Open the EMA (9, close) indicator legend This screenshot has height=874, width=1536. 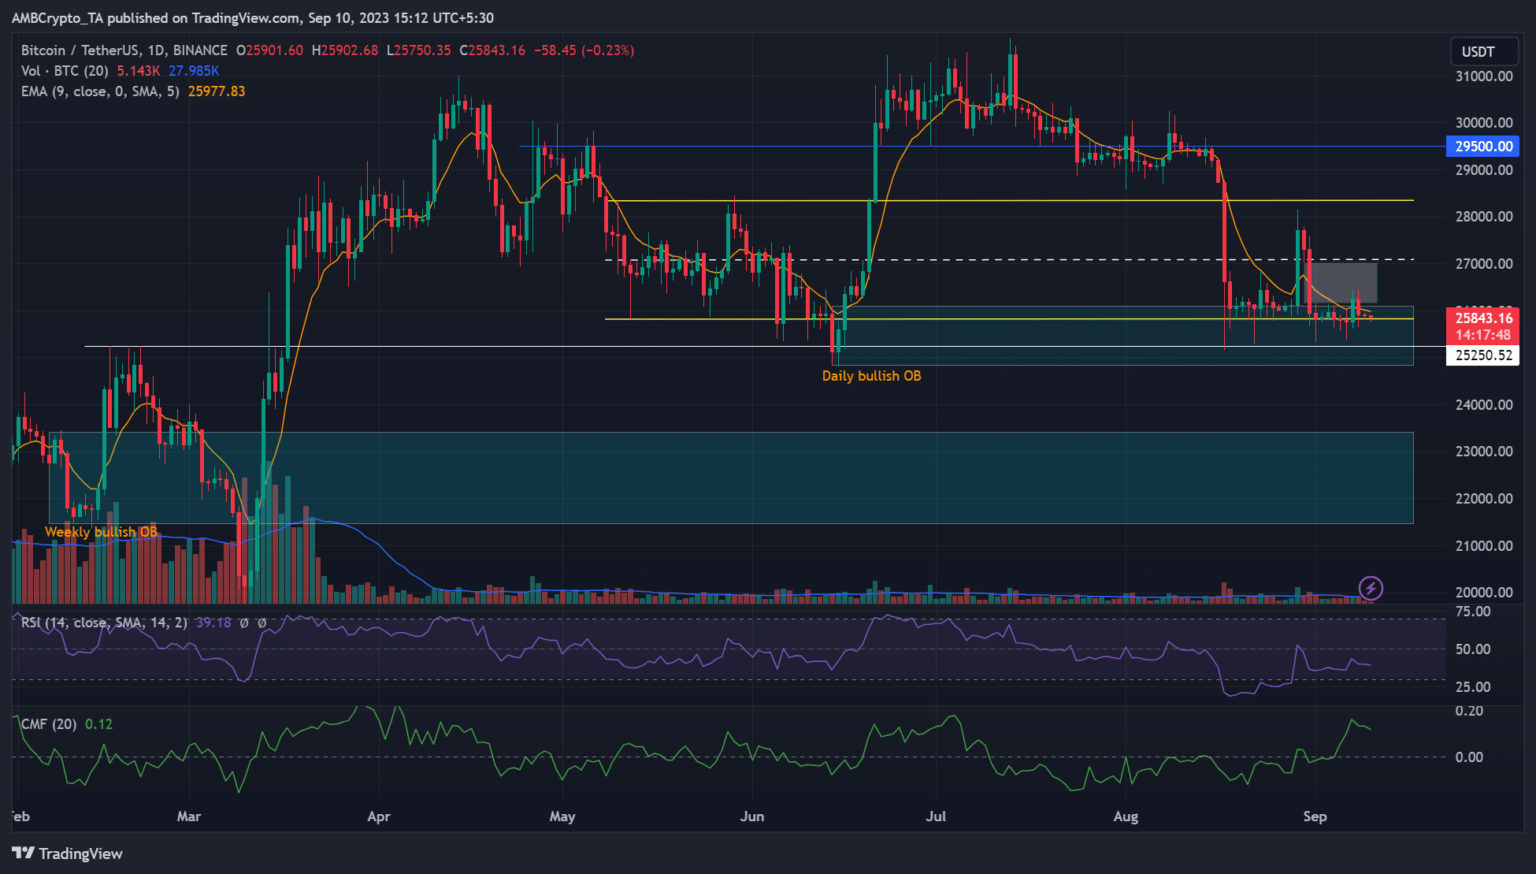tap(100, 91)
